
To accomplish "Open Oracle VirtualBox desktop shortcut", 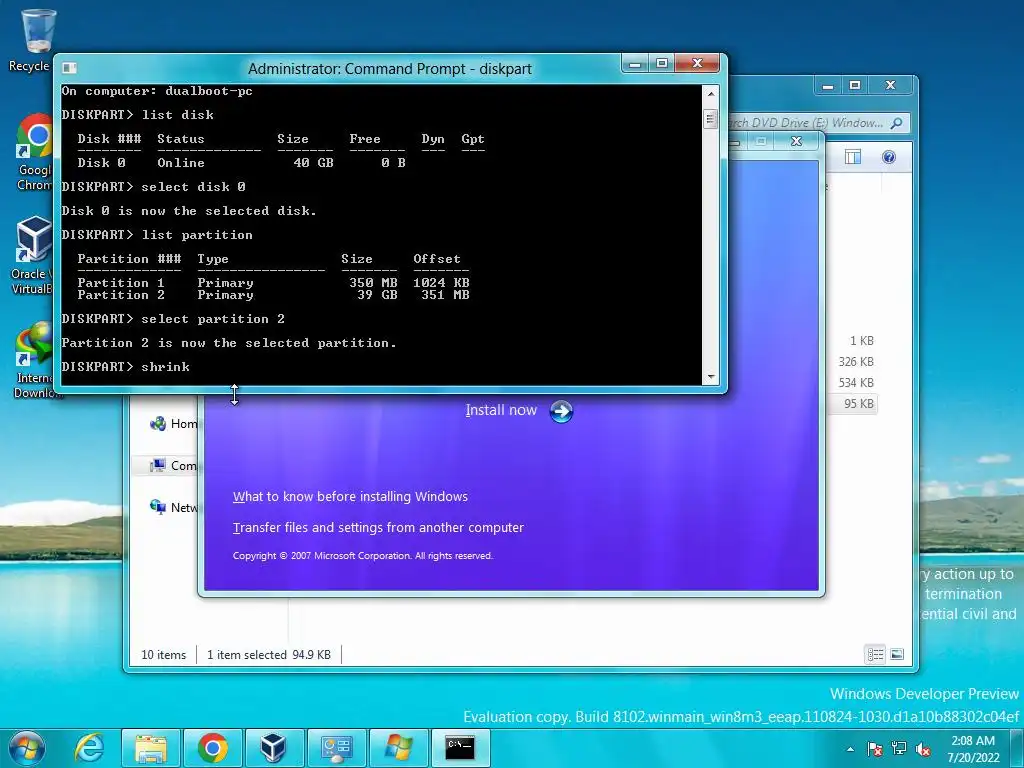I will (x=34, y=239).
